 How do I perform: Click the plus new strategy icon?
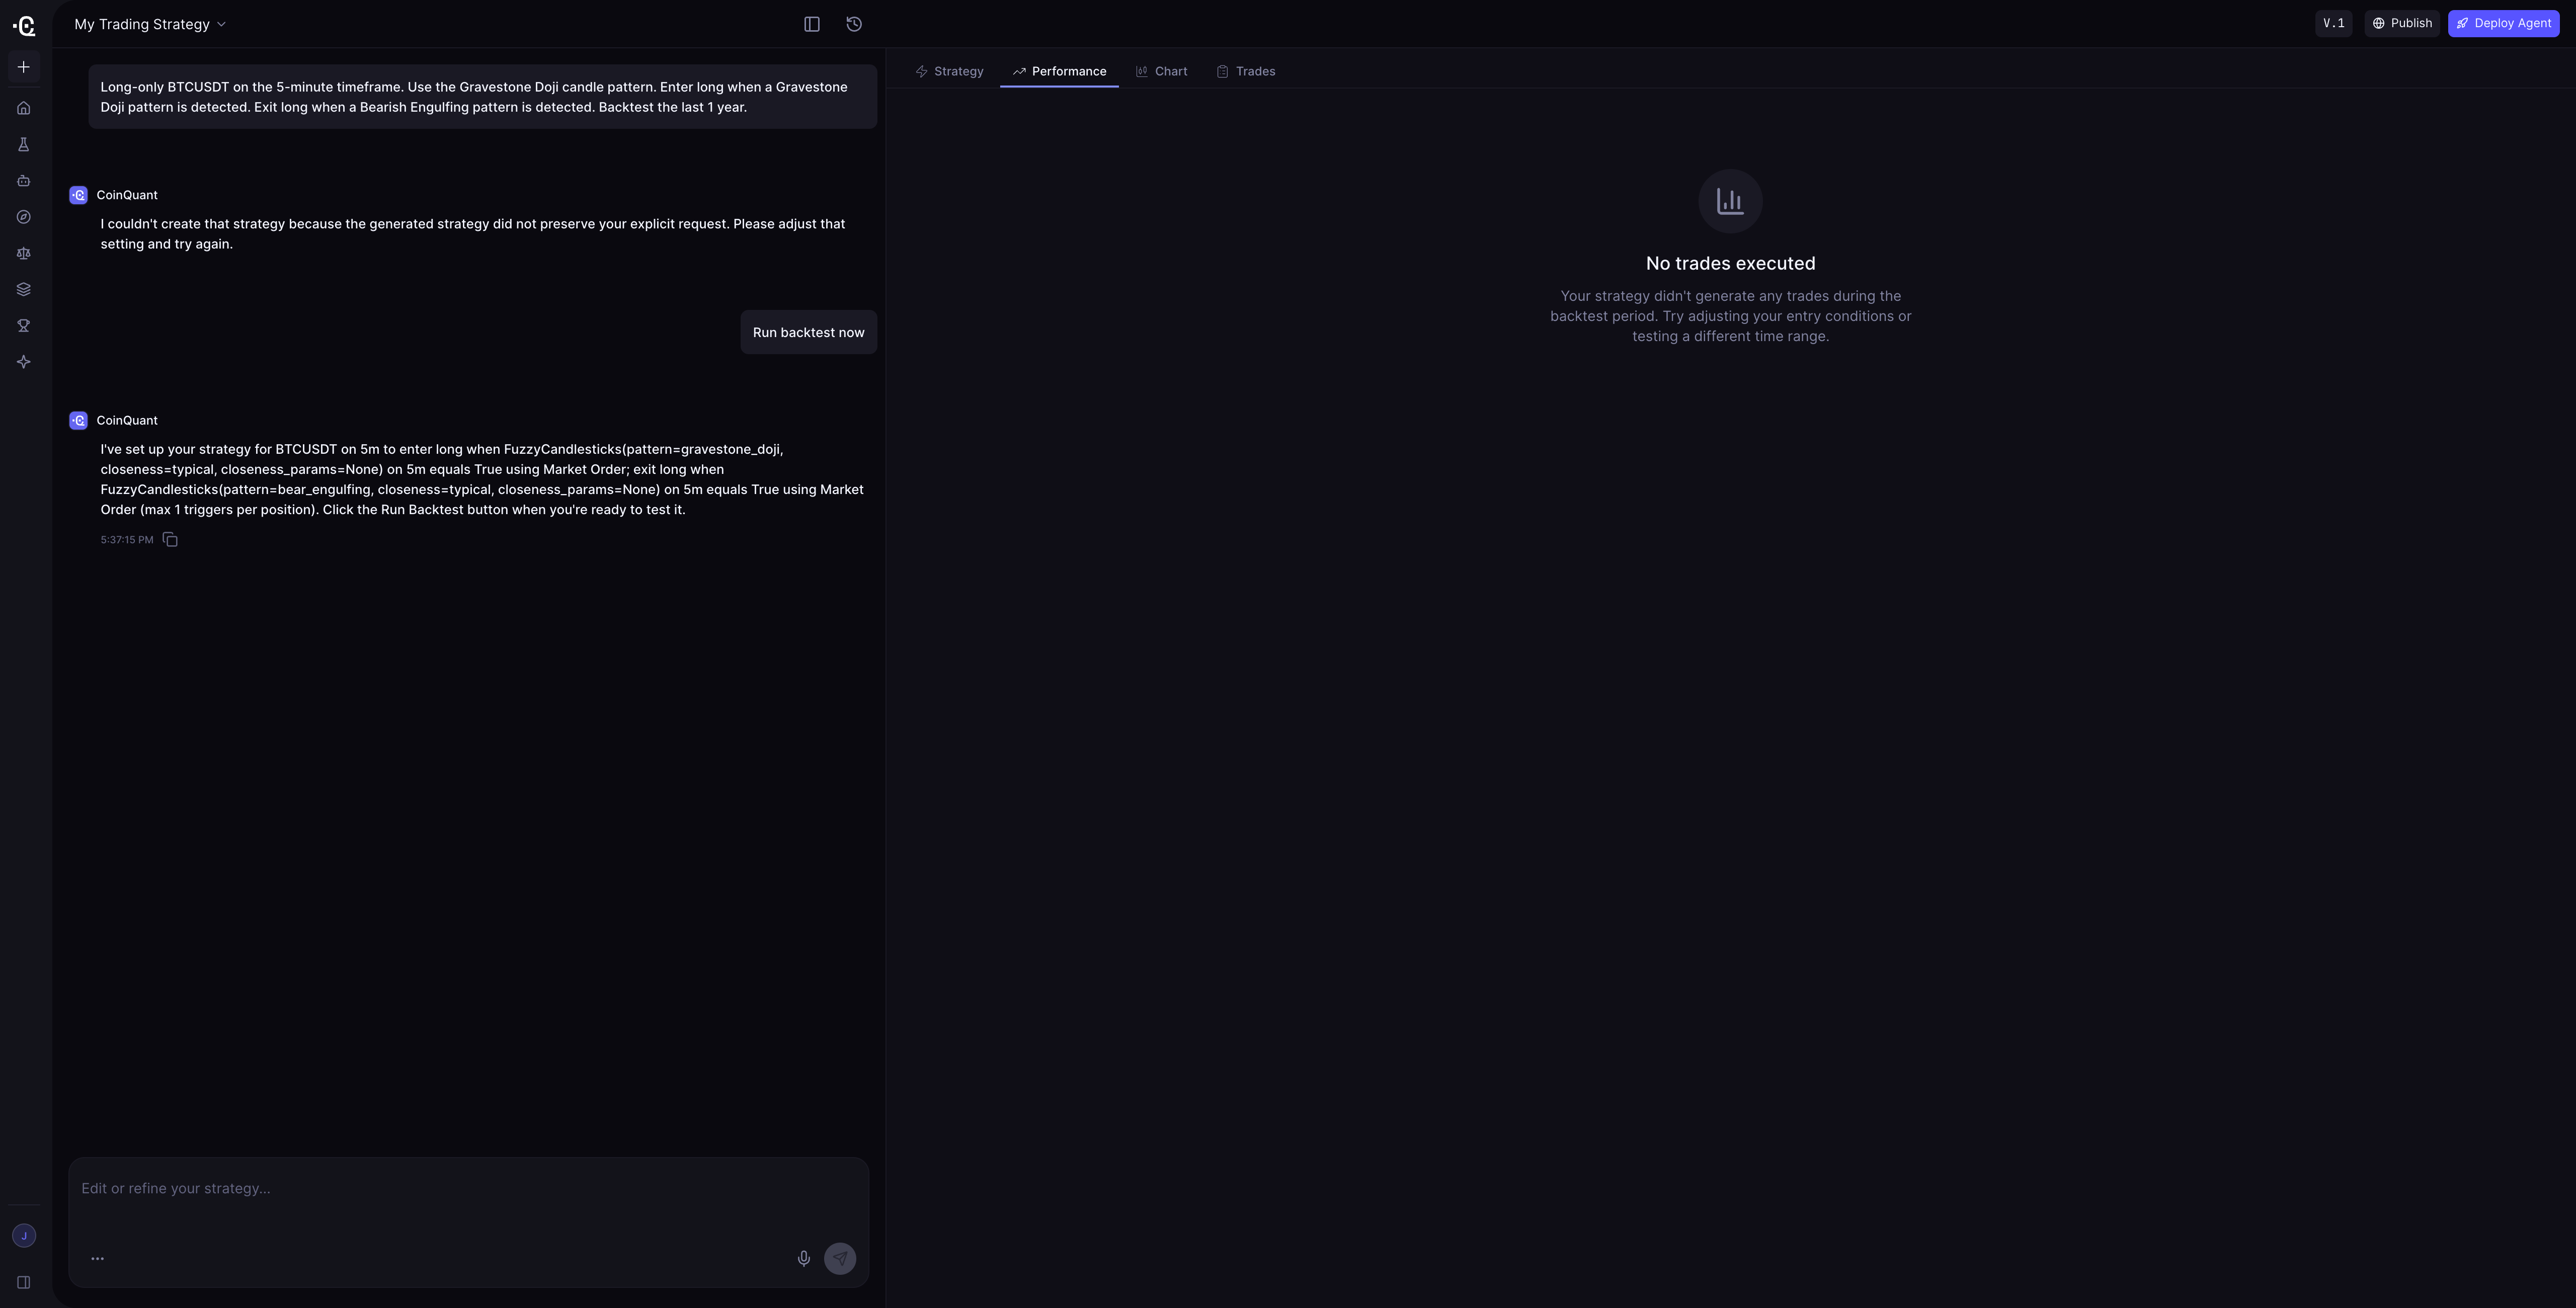click(x=24, y=67)
